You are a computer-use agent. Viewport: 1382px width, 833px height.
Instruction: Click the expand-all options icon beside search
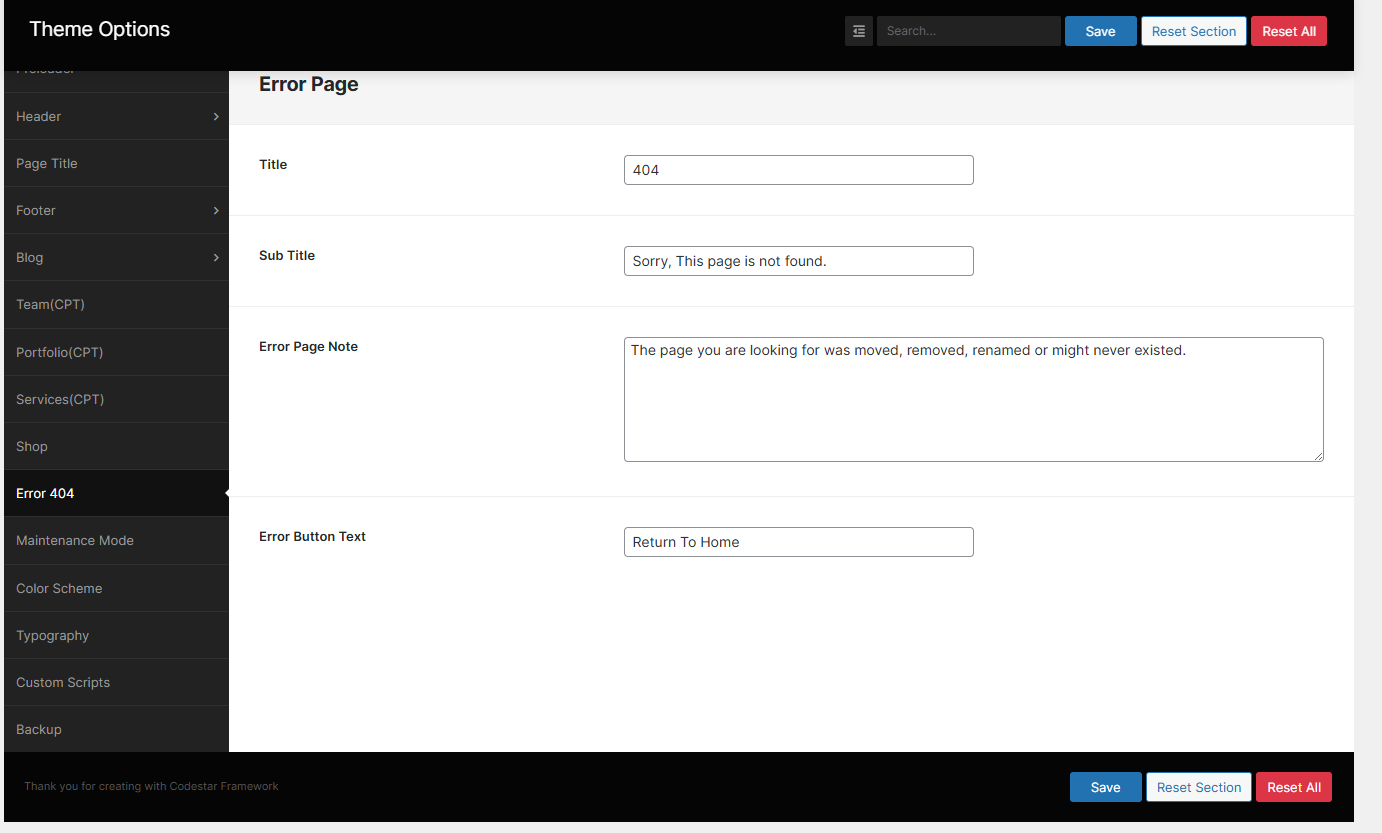point(859,31)
